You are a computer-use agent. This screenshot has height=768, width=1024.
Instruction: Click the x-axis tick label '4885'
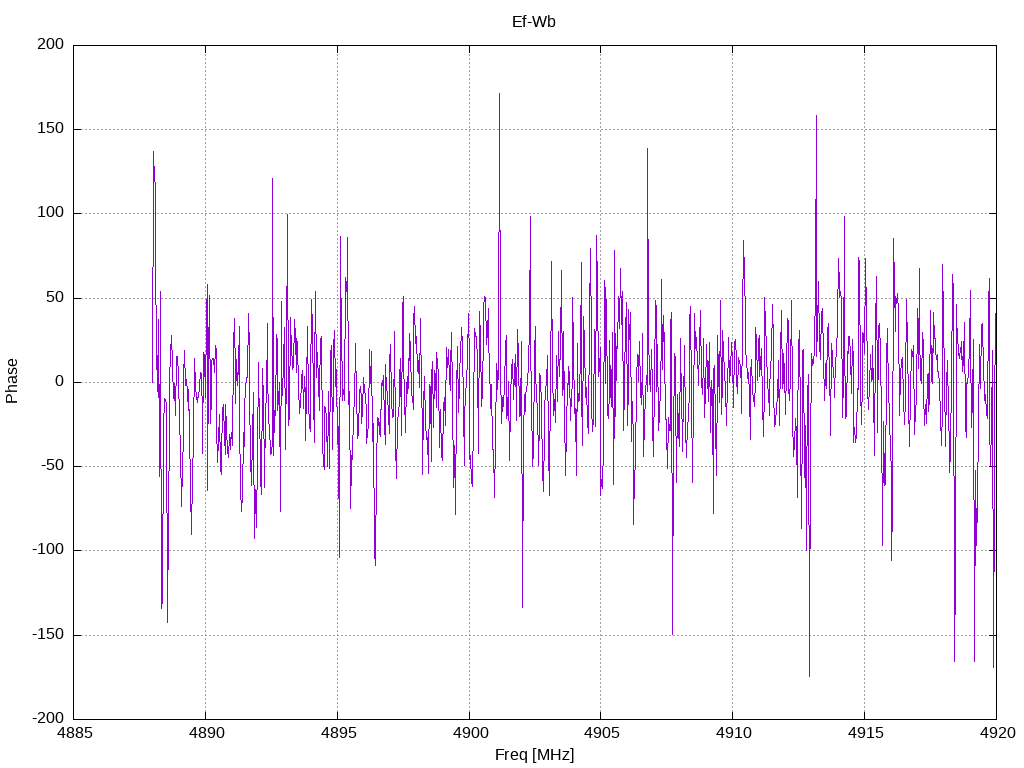(74, 733)
